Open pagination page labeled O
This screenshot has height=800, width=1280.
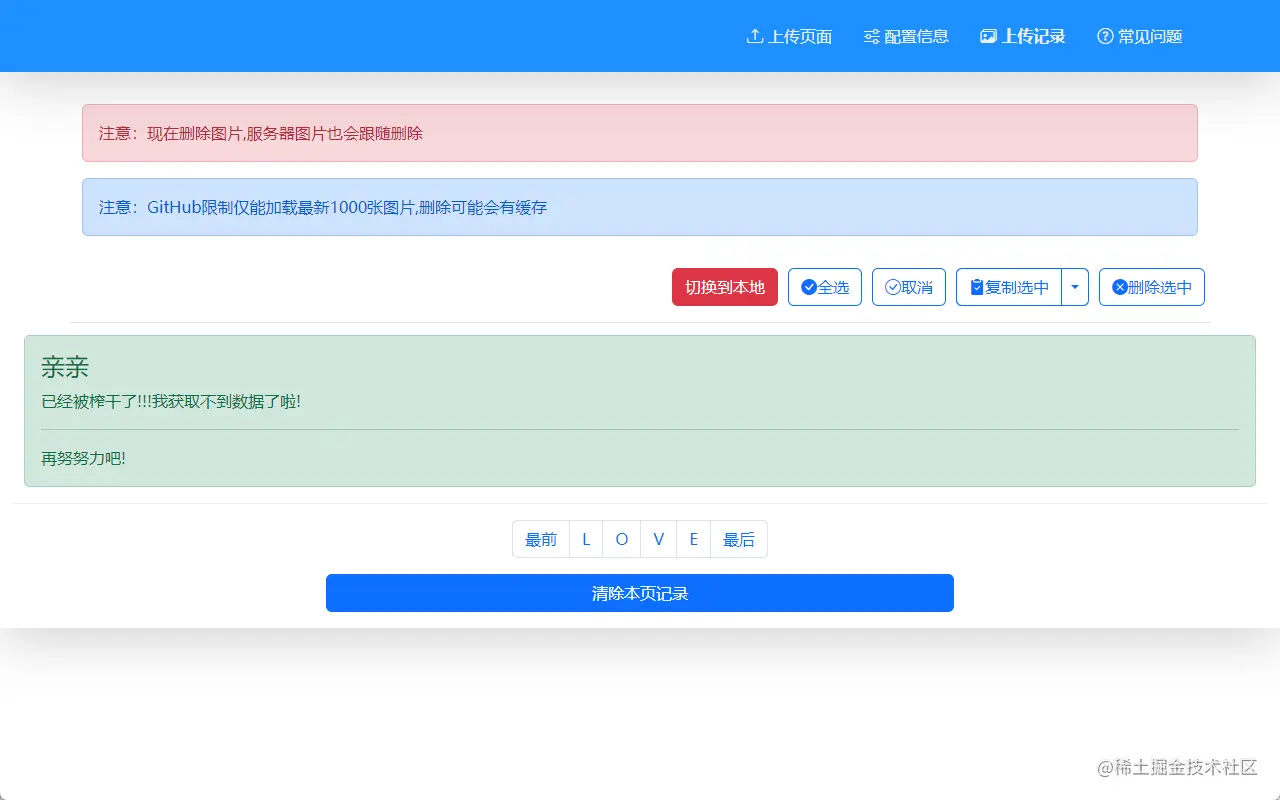pyautogui.click(x=622, y=539)
